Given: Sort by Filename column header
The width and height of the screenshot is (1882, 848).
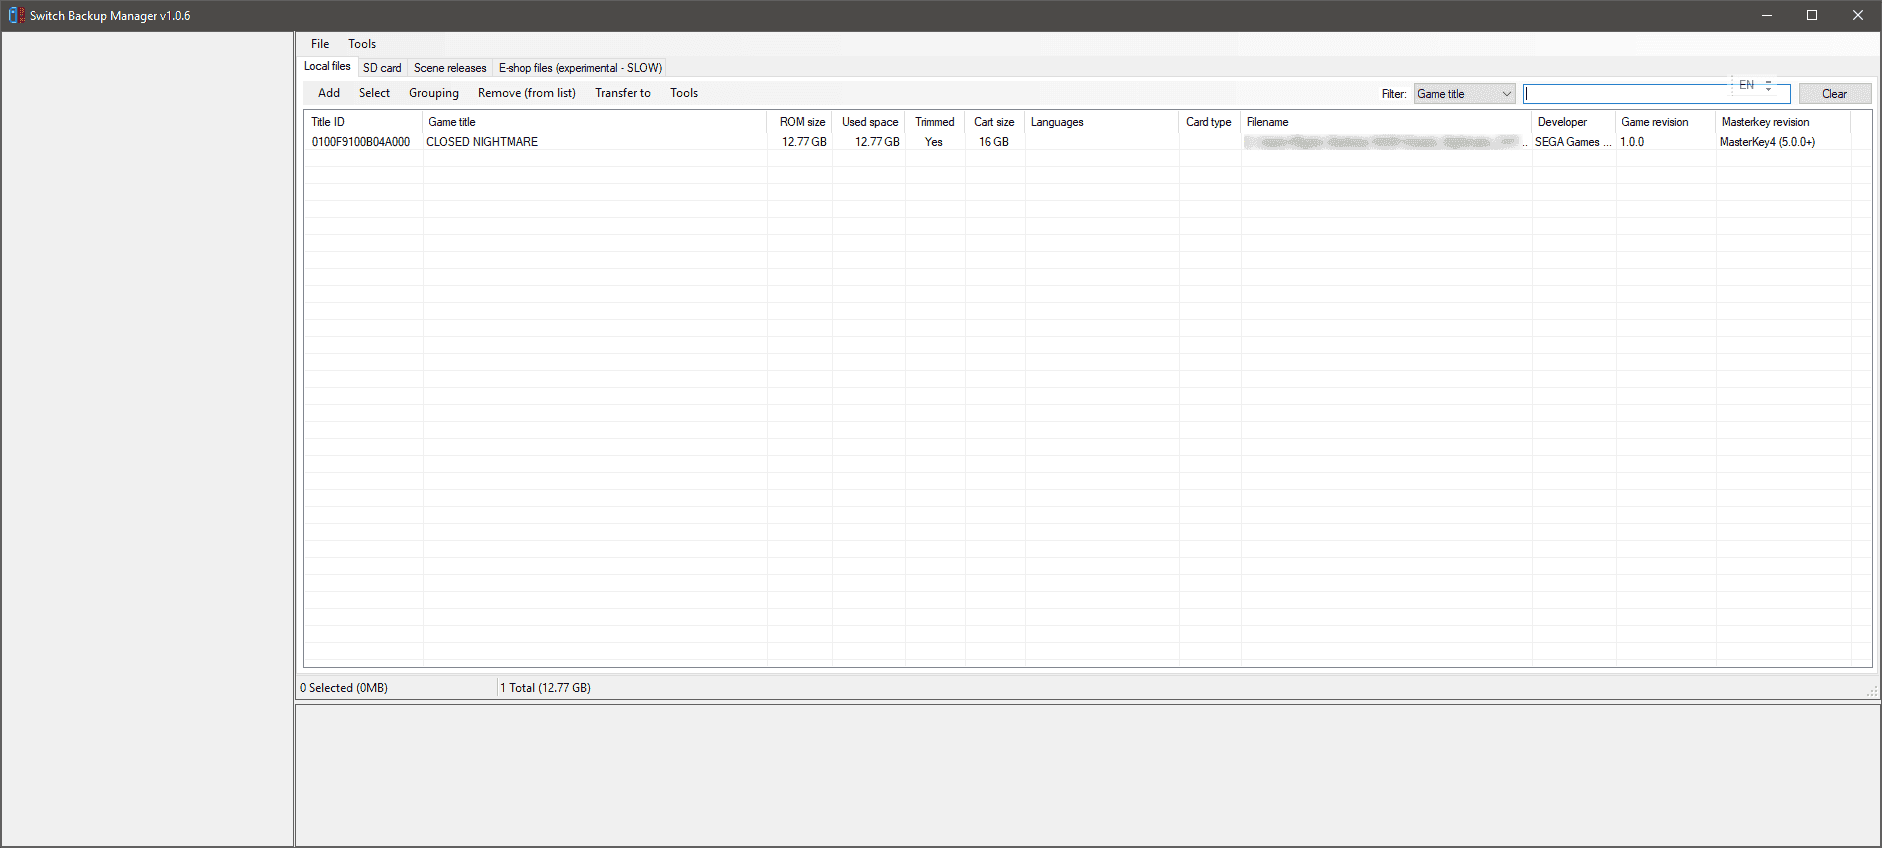Looking at the screenshot, I should [1386, 122].
